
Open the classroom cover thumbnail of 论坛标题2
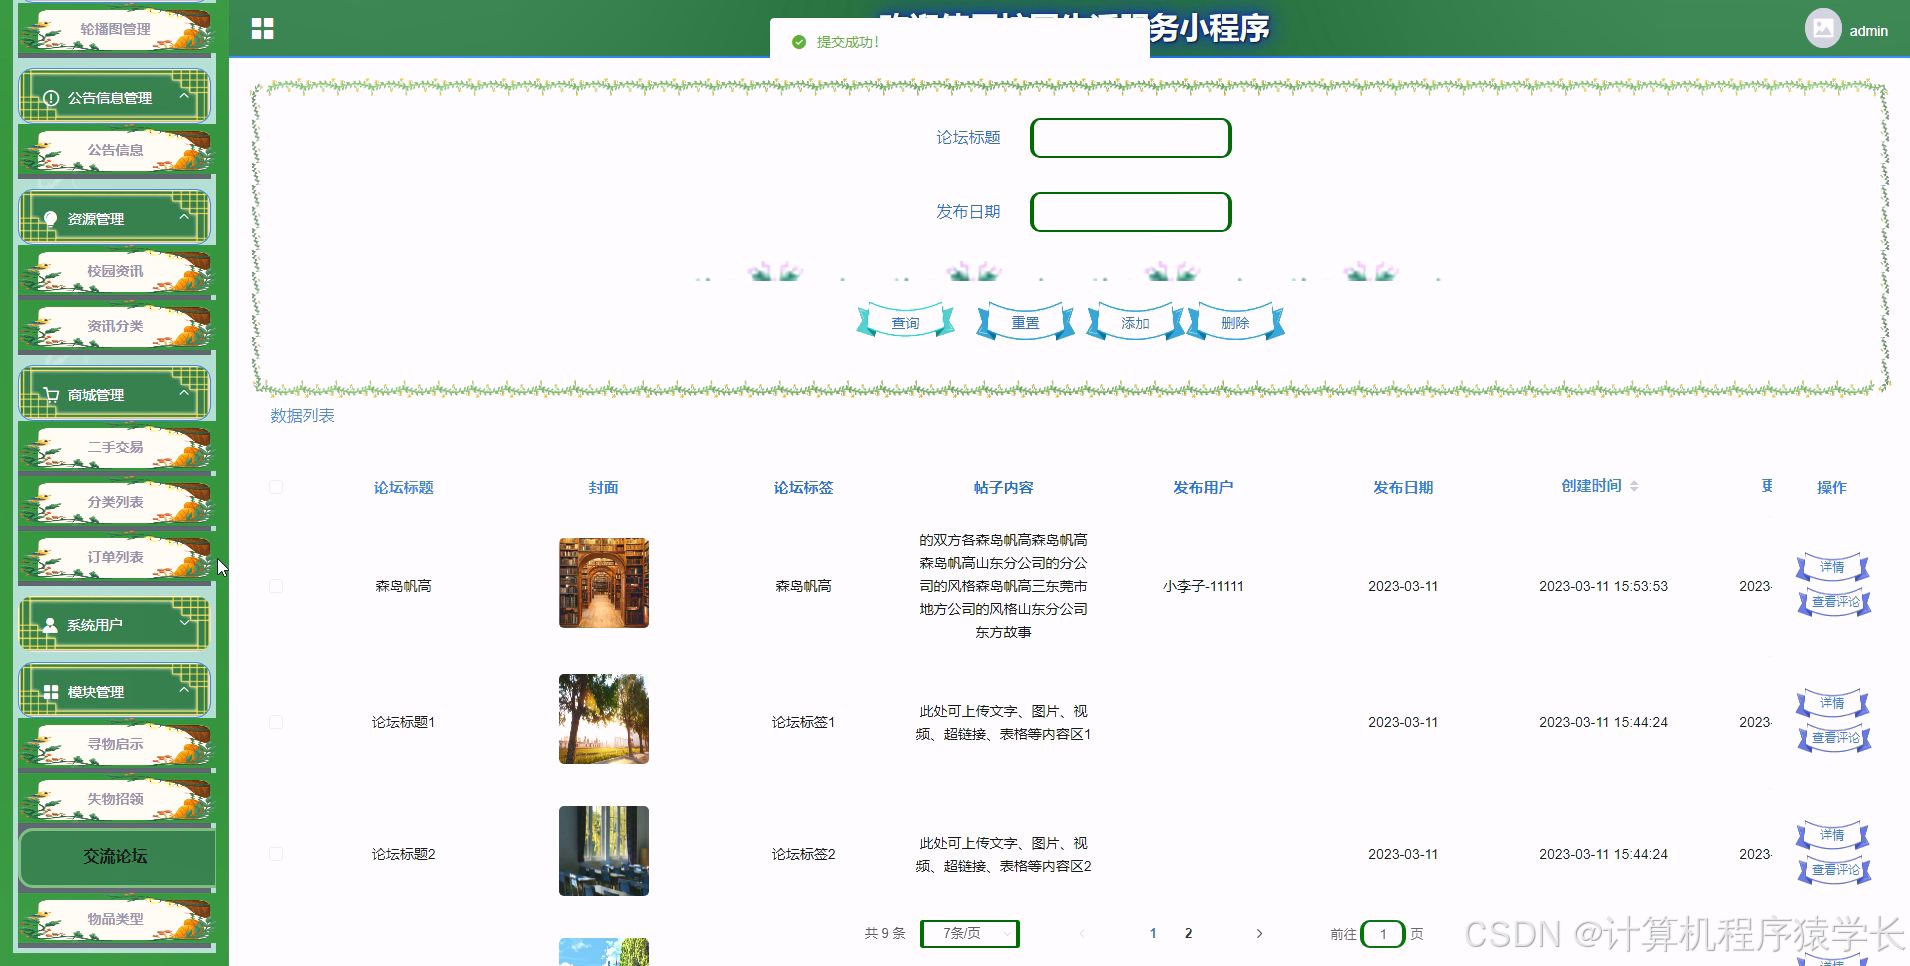604,851
